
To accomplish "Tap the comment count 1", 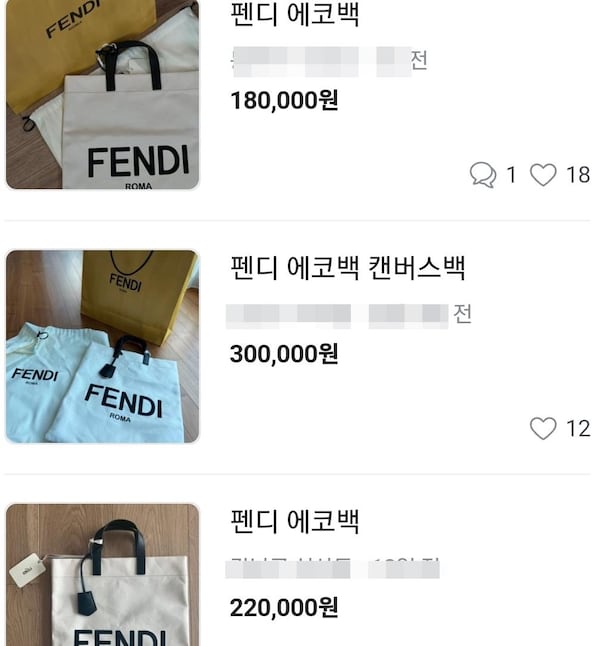I will (x=511, y=175).
